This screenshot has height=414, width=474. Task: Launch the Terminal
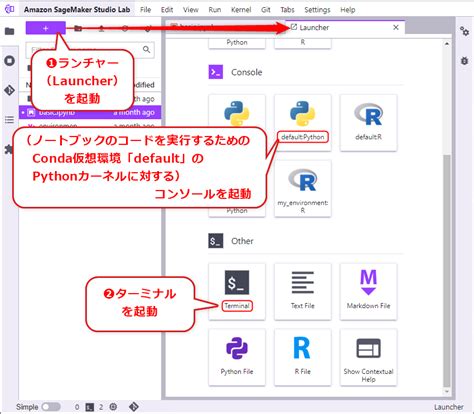[x=237, y=292]
